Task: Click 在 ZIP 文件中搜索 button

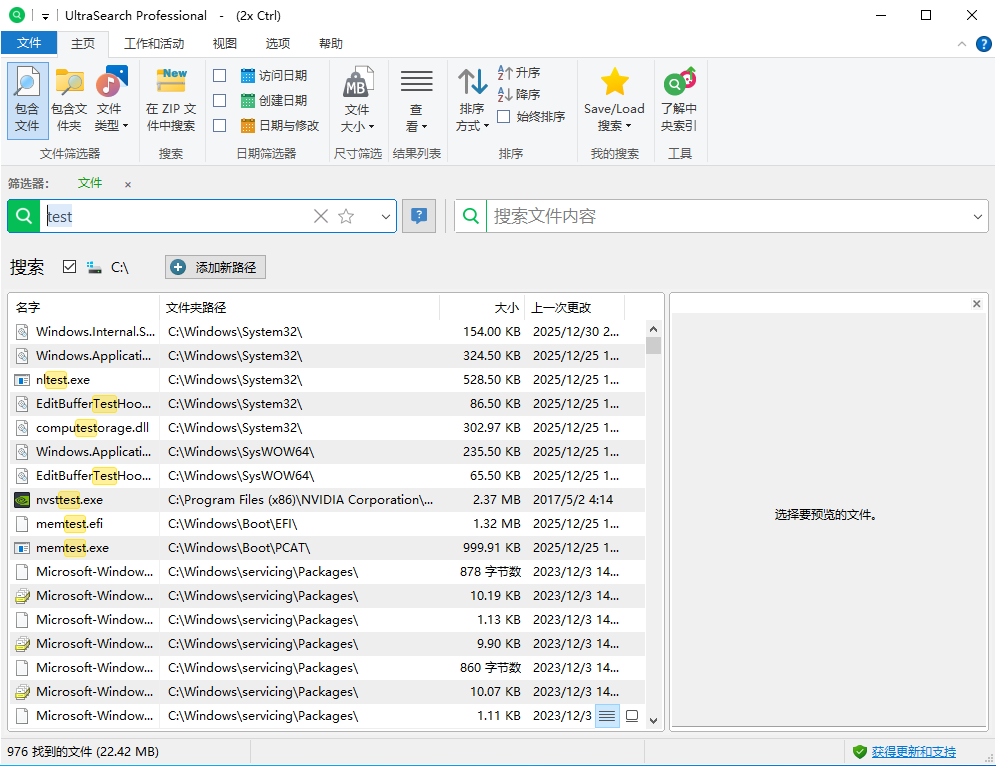Action: pyautogui.click(x=171, y=100)
